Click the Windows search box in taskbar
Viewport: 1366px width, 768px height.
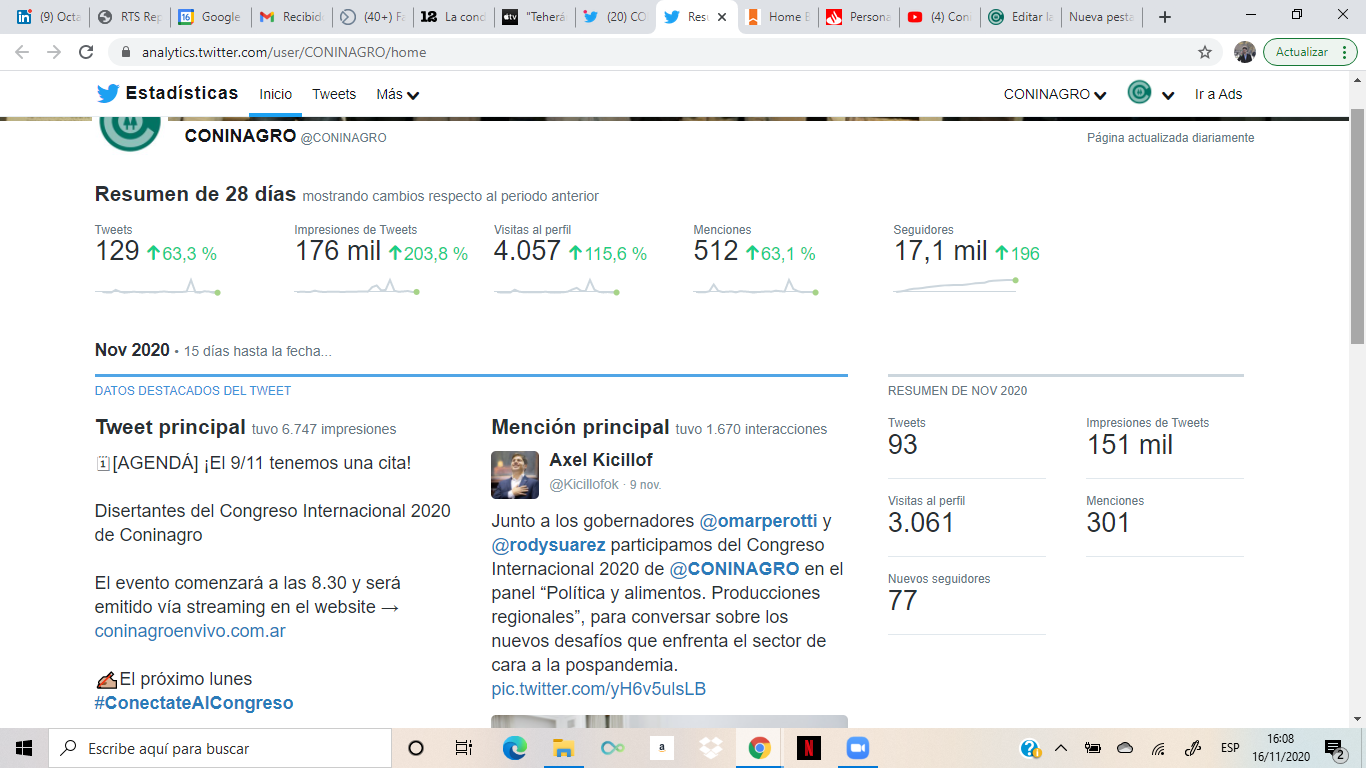[x=220, y=748]
